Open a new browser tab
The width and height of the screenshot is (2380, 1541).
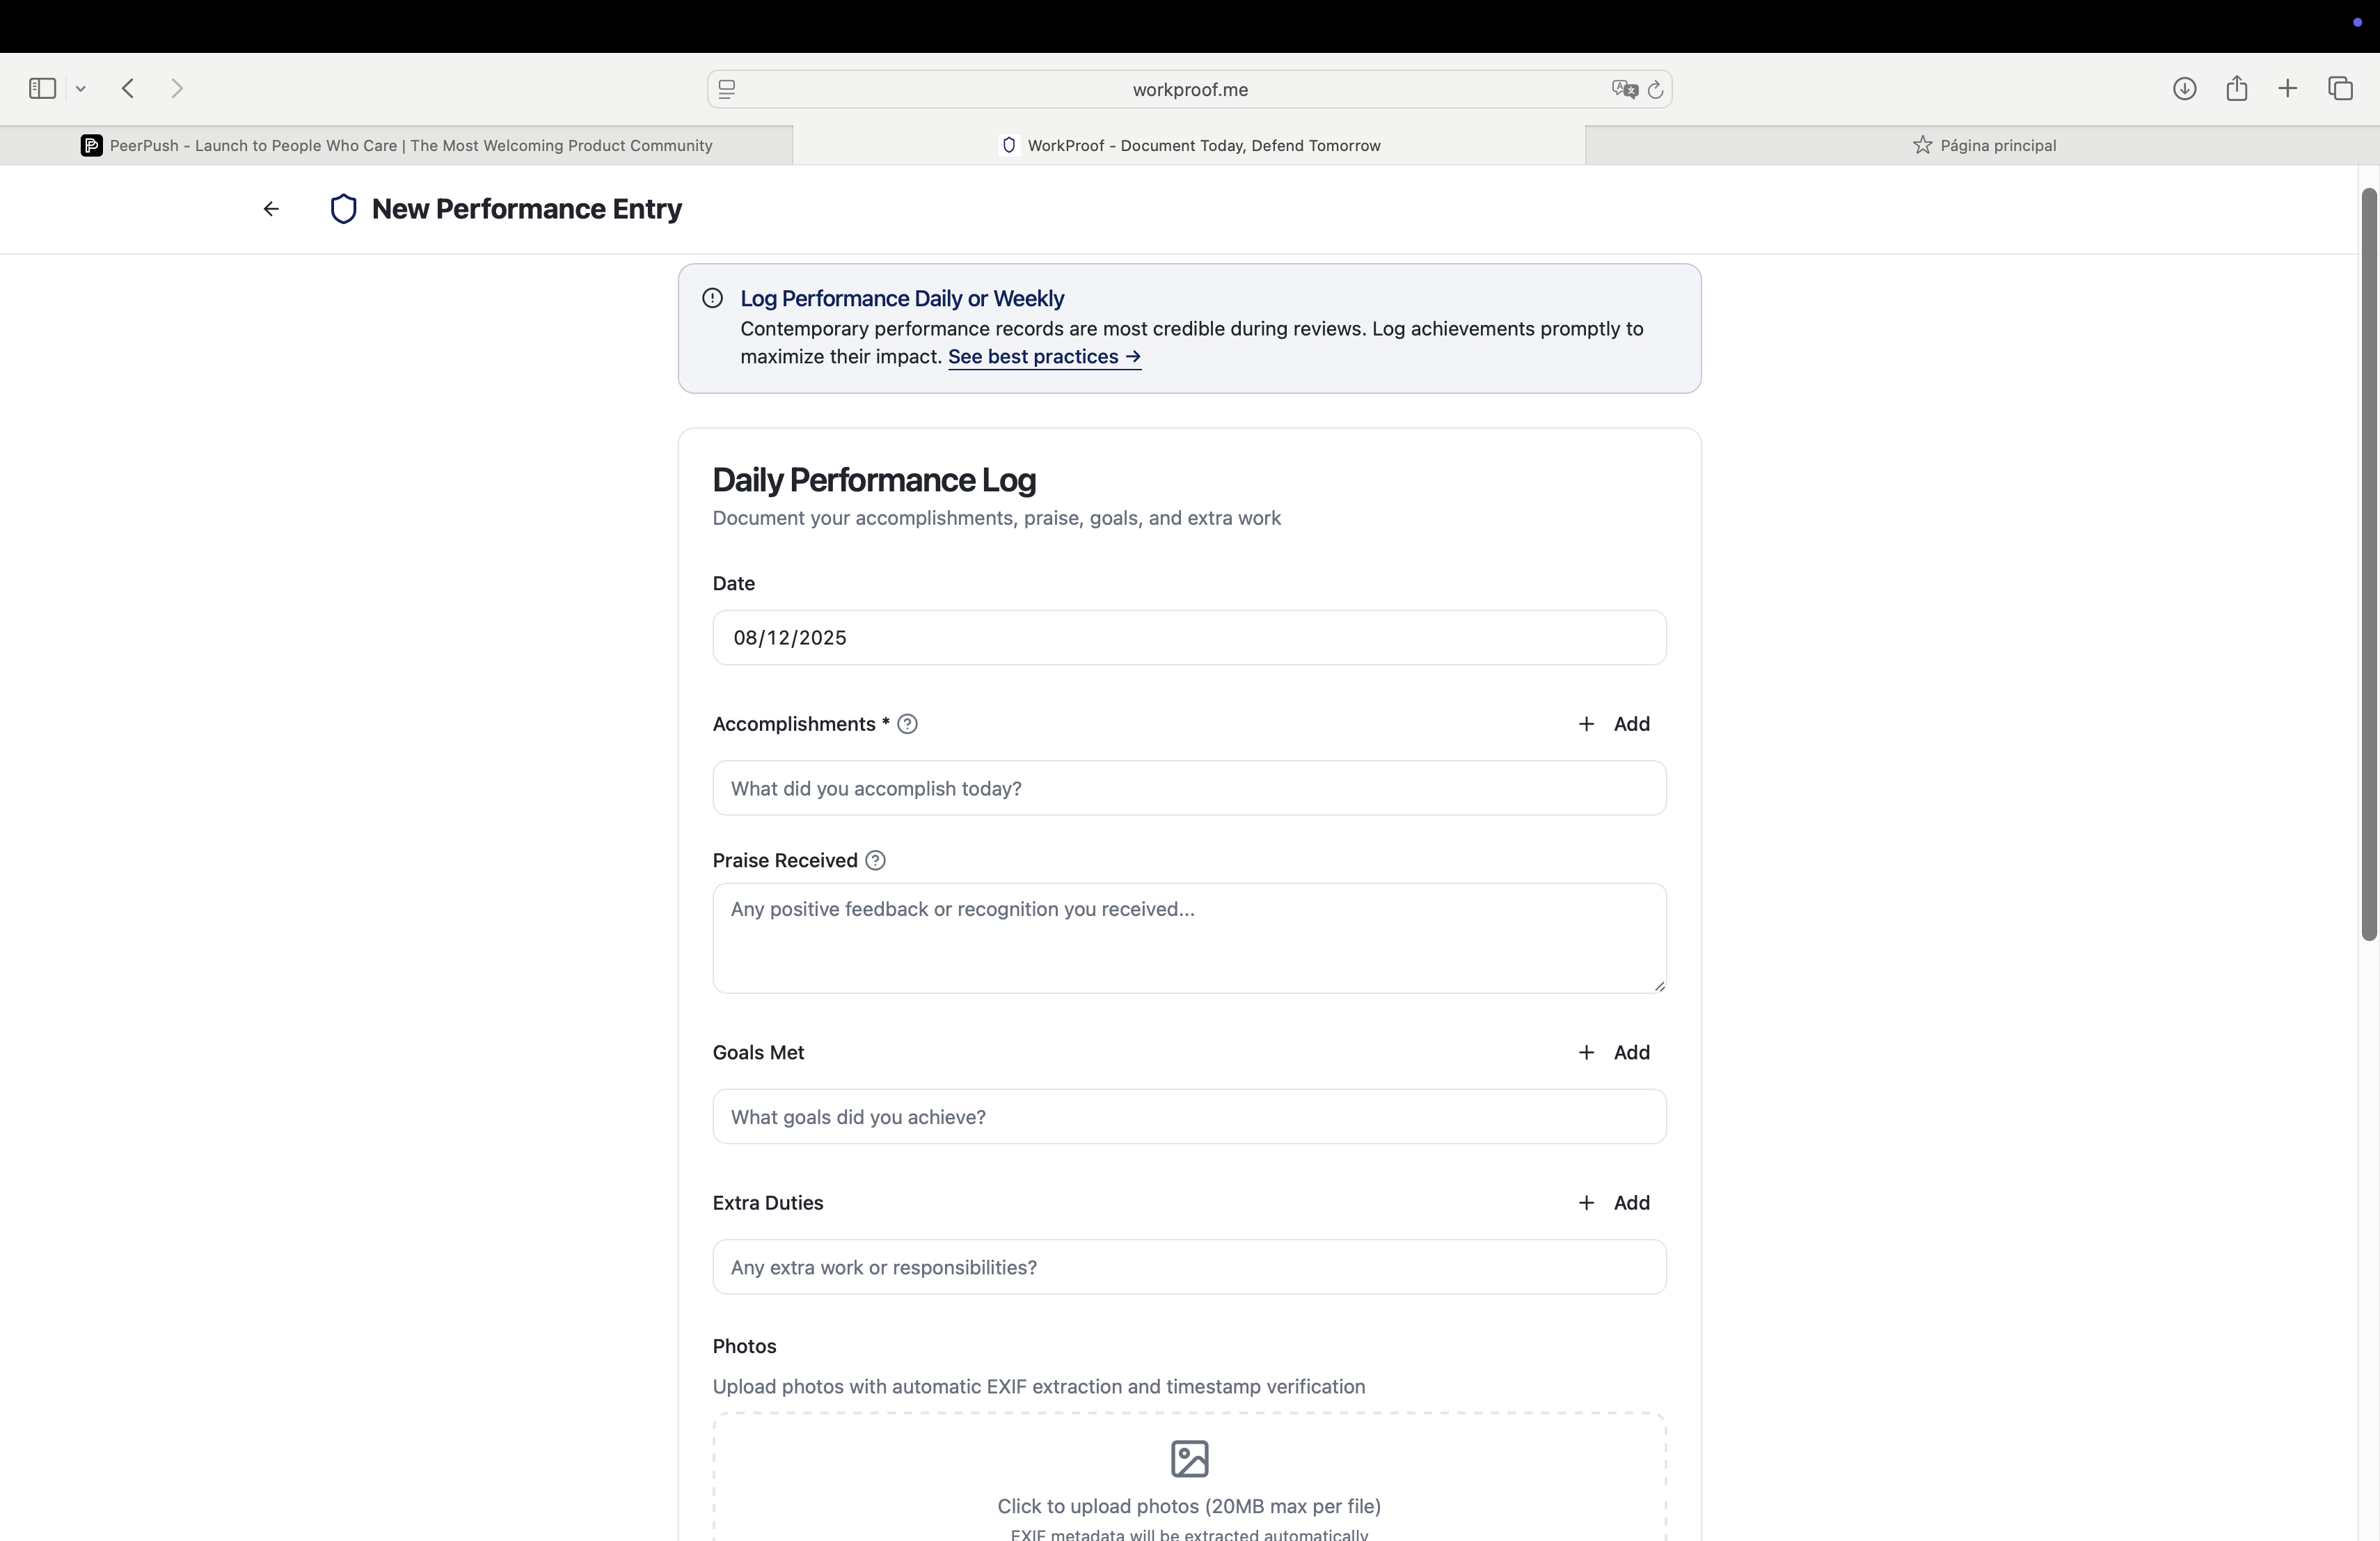(x=2289, y=88)
